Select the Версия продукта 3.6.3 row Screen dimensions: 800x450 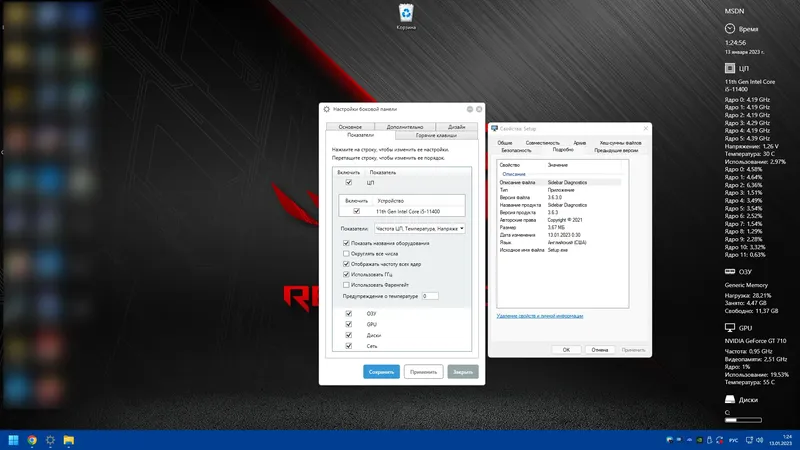(x=560, y=212)
